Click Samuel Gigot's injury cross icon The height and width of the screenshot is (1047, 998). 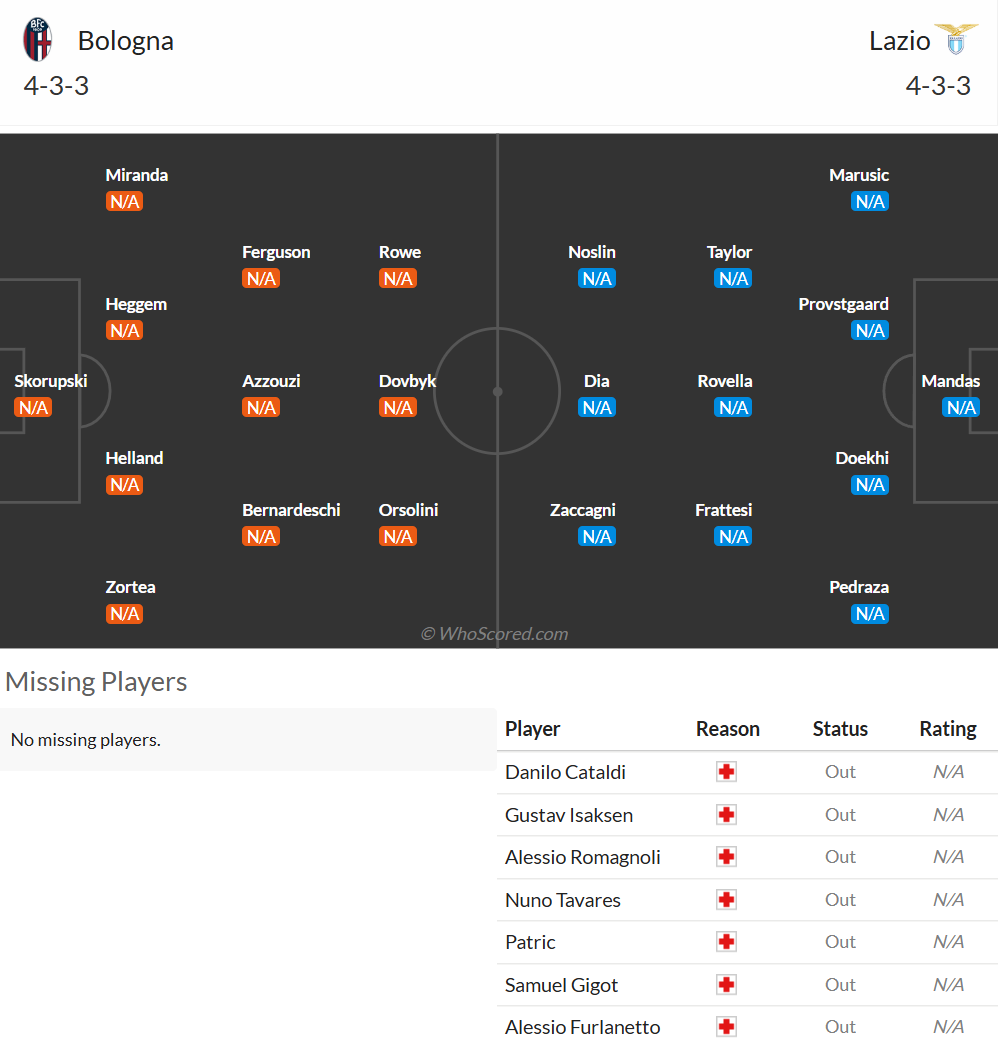pos(726,984)
